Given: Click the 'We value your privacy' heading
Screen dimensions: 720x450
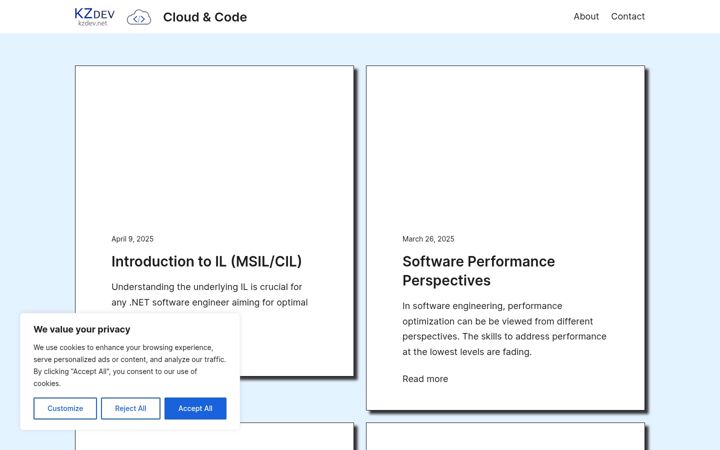Looking at the screenshot, I should (x=82, y=329).
